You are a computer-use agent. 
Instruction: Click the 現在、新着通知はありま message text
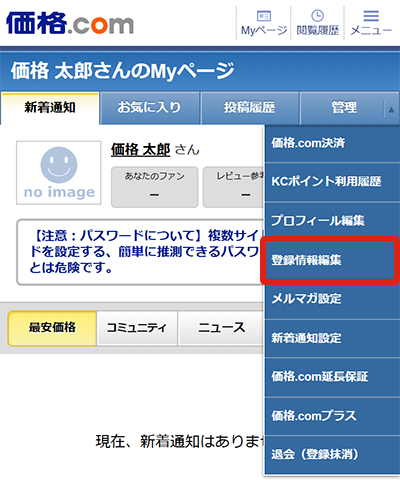180,442
